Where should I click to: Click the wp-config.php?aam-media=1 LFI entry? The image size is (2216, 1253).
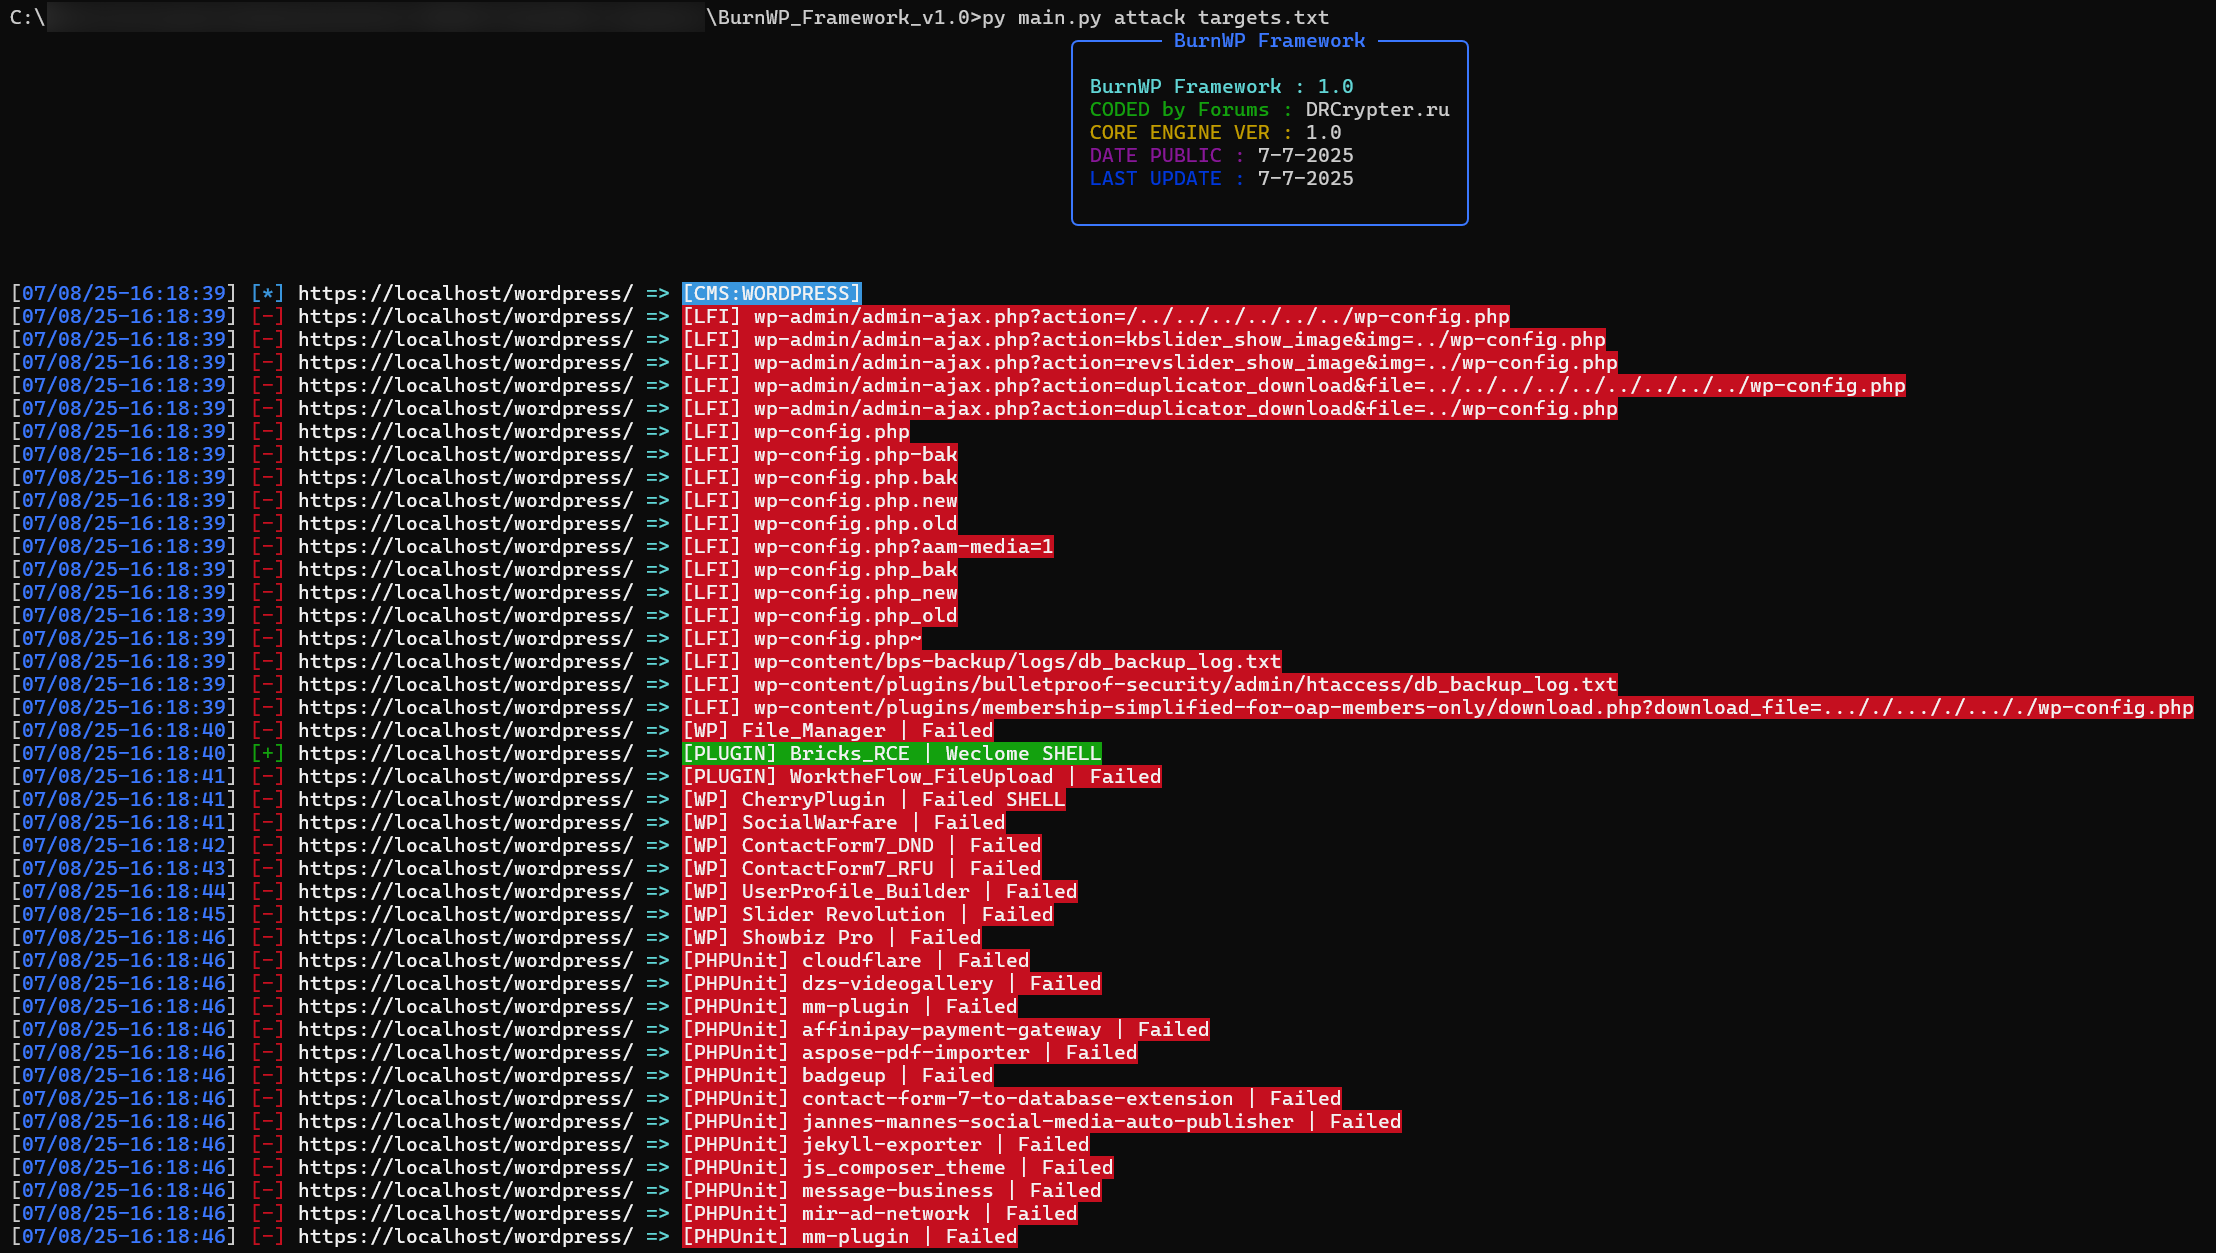click(867, 546)
